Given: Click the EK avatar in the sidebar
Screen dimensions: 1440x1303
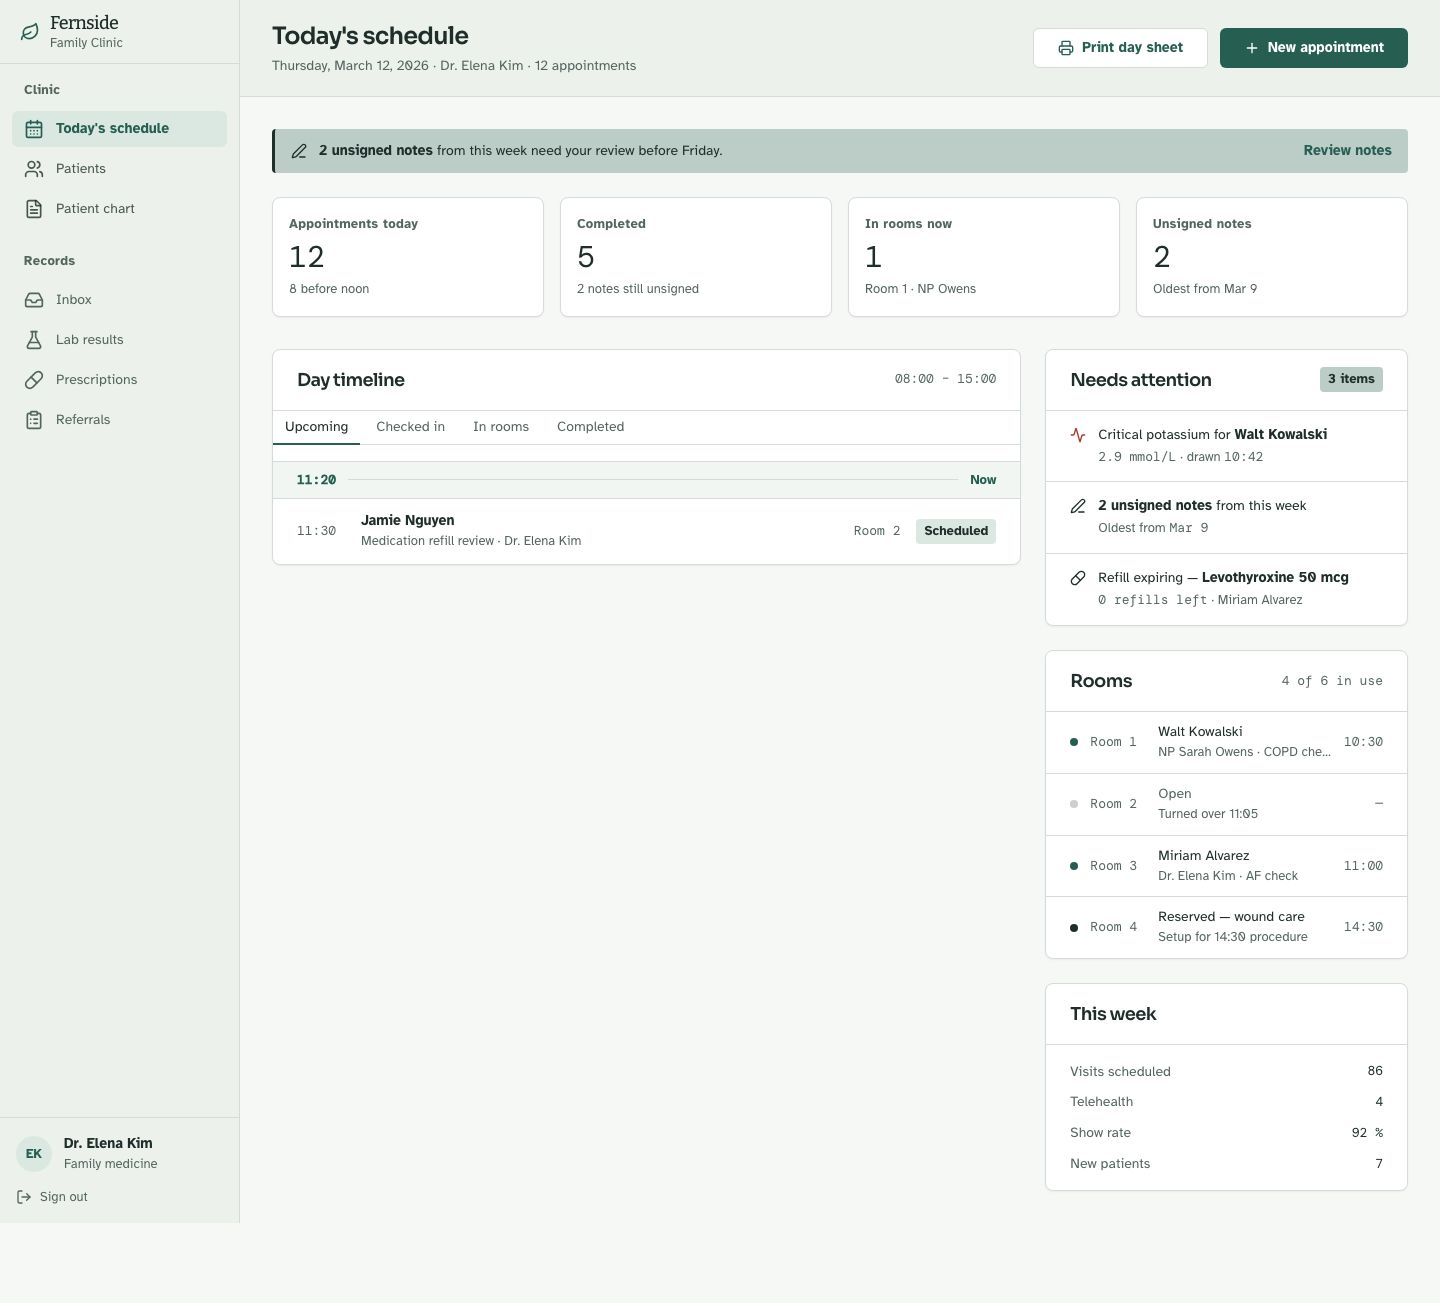Looking at the screenshot, I should tap(34, 1153).
